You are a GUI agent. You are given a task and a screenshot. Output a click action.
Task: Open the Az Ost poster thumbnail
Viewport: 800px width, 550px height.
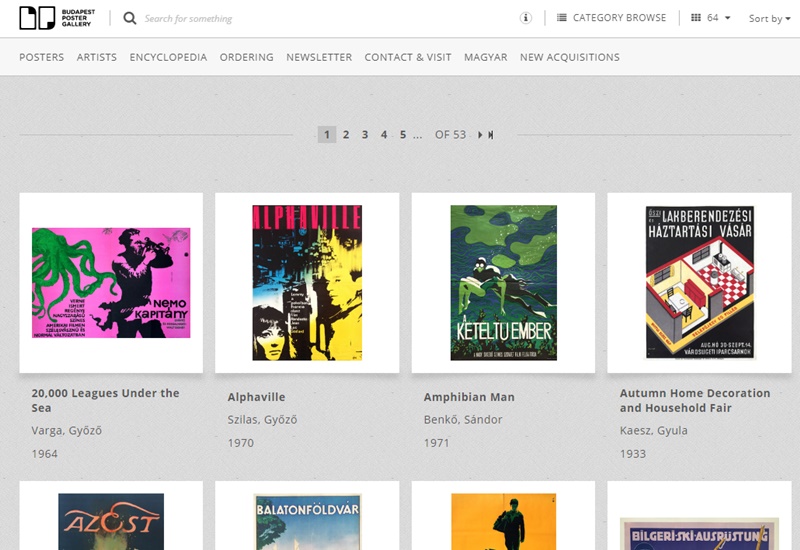click(x=111, y=521)
